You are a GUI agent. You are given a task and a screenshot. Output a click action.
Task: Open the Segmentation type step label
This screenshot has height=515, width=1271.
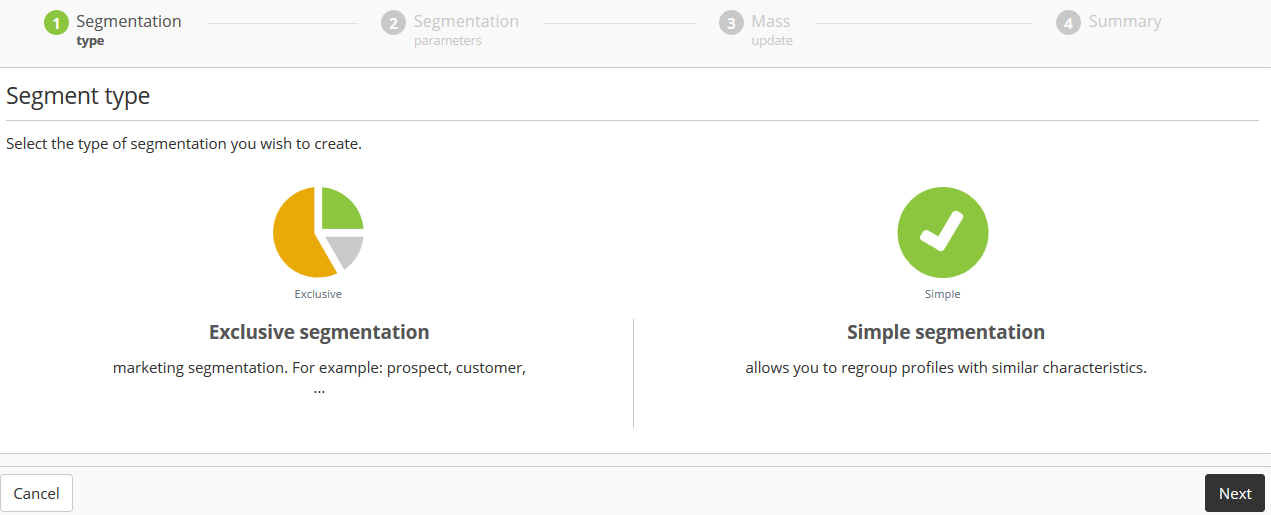[x=129, y=29]
